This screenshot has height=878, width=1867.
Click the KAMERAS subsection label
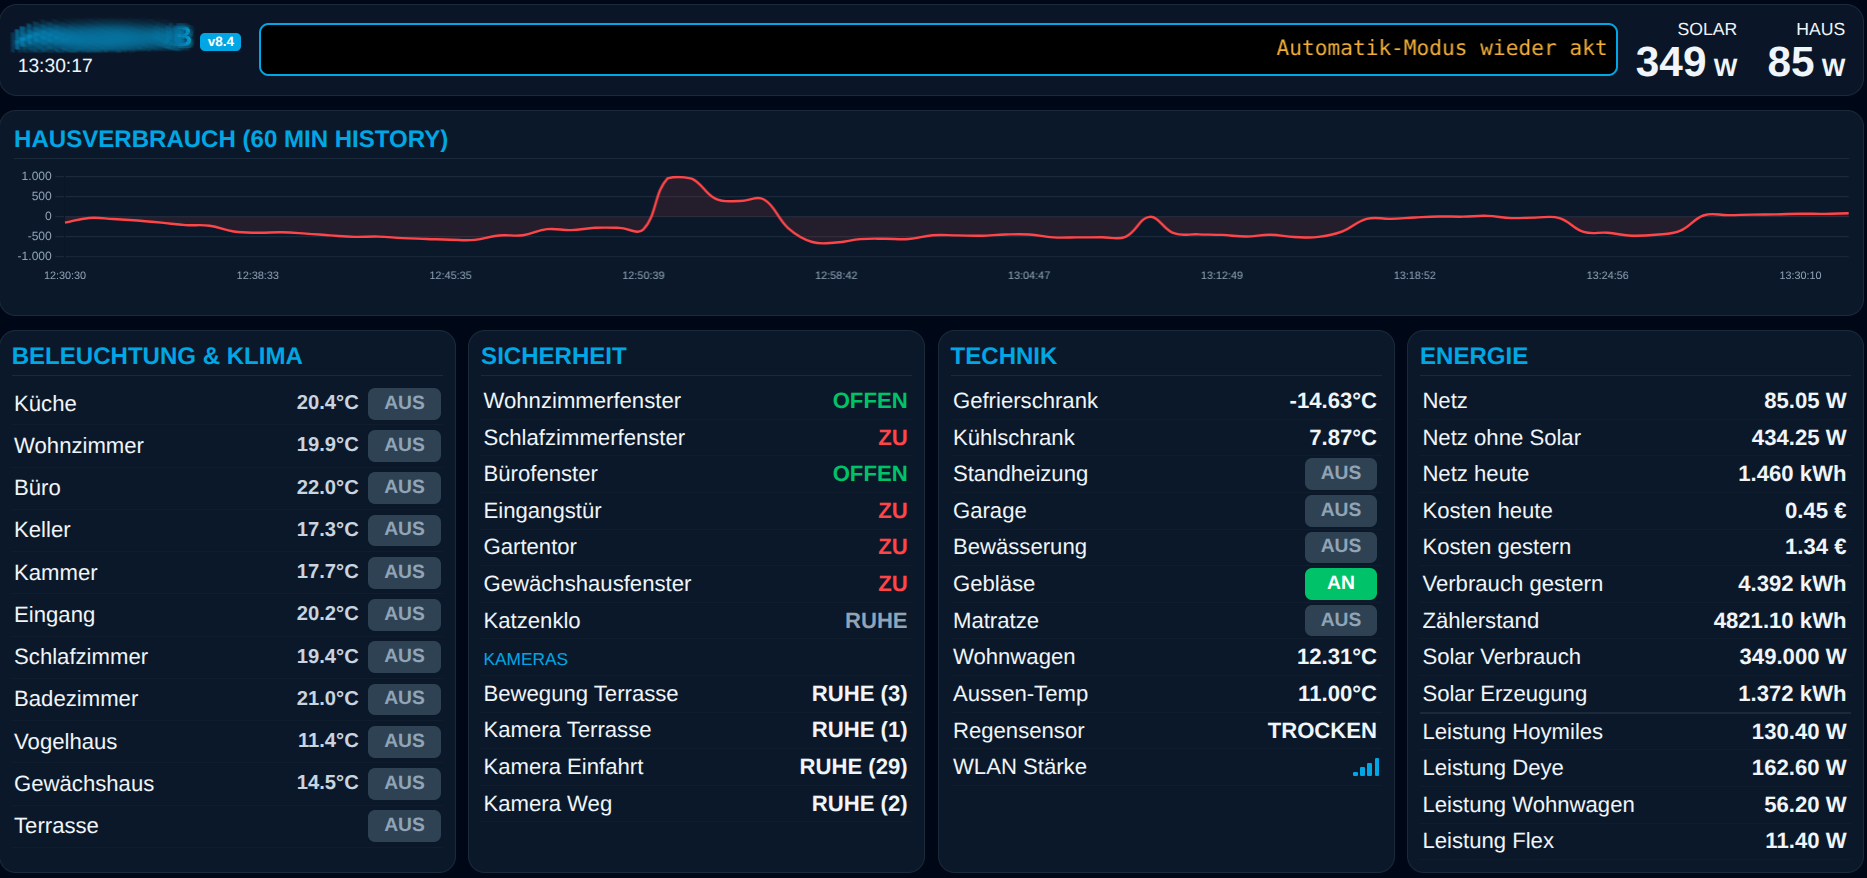526,659
